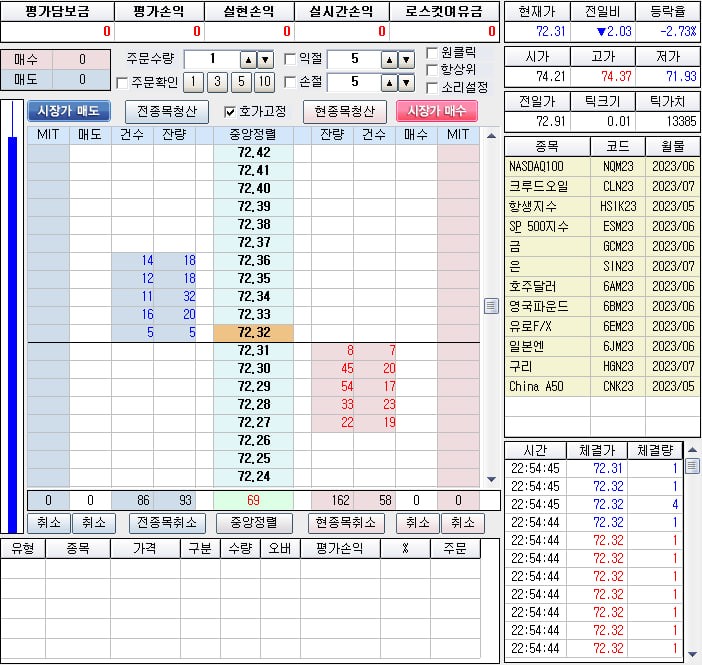
Task: Click price 72.31 in the ladder
Action: click(254, 351)
